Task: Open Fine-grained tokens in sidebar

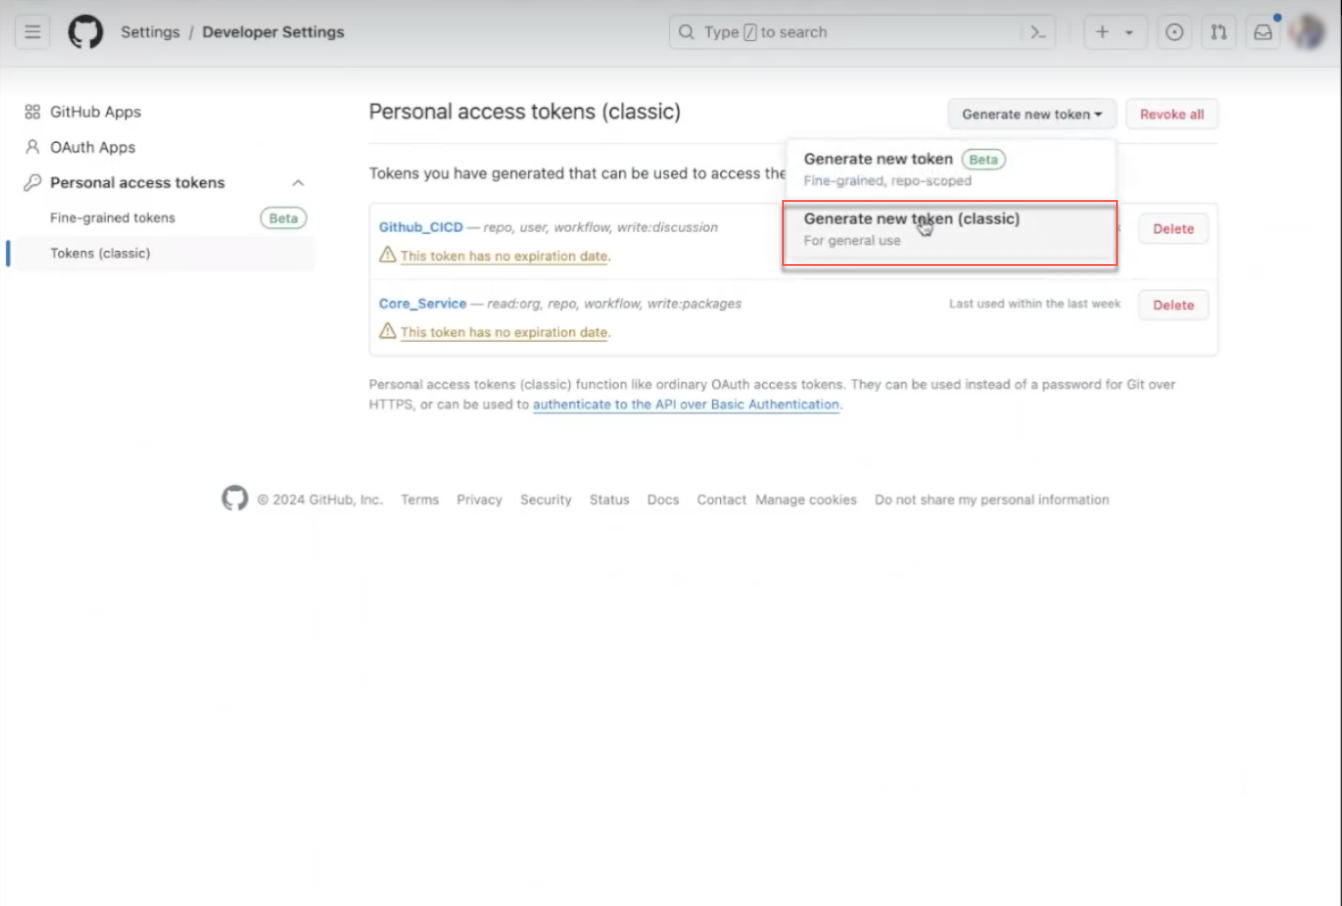Action: click(112, 218)
